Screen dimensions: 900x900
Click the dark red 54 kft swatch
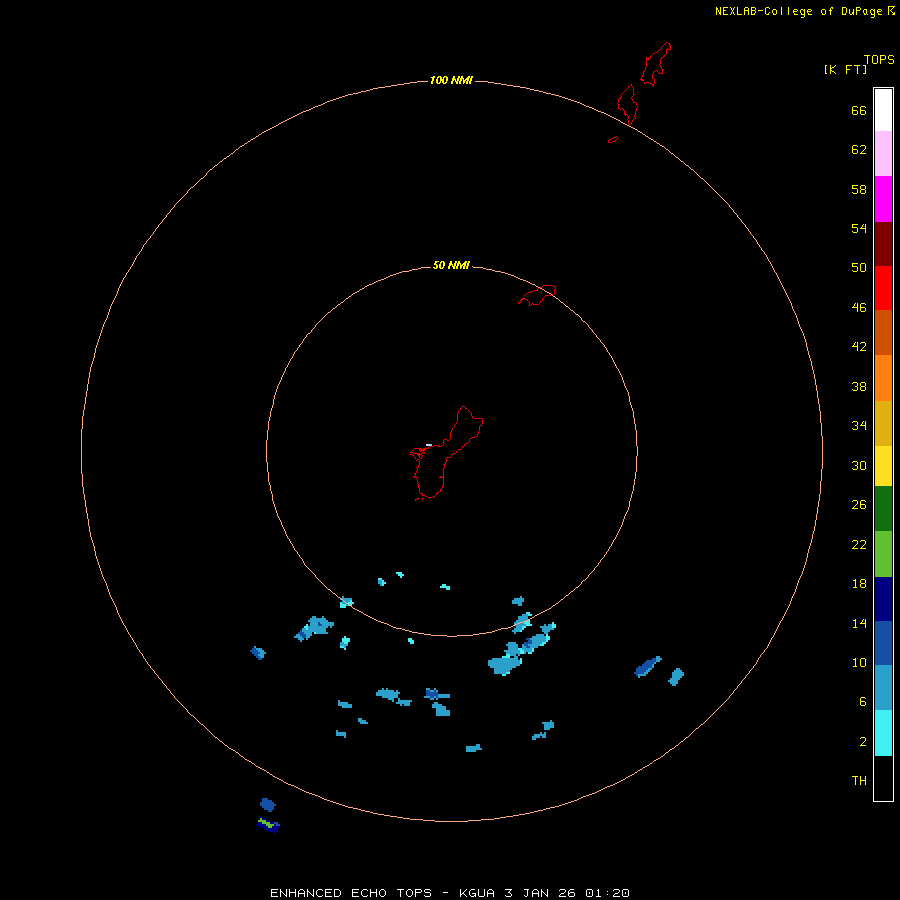pyautogui.click(x=883, y=243)
